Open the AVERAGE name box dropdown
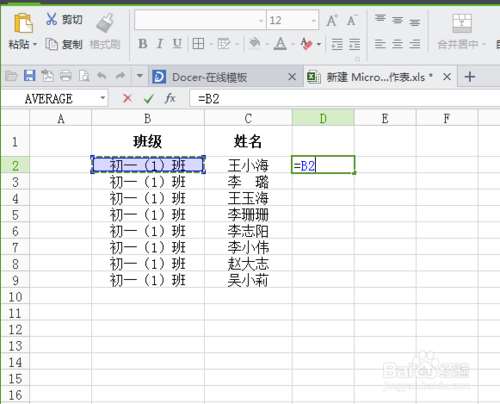This screenshot has width=500, height=404. tap(103, 98)
